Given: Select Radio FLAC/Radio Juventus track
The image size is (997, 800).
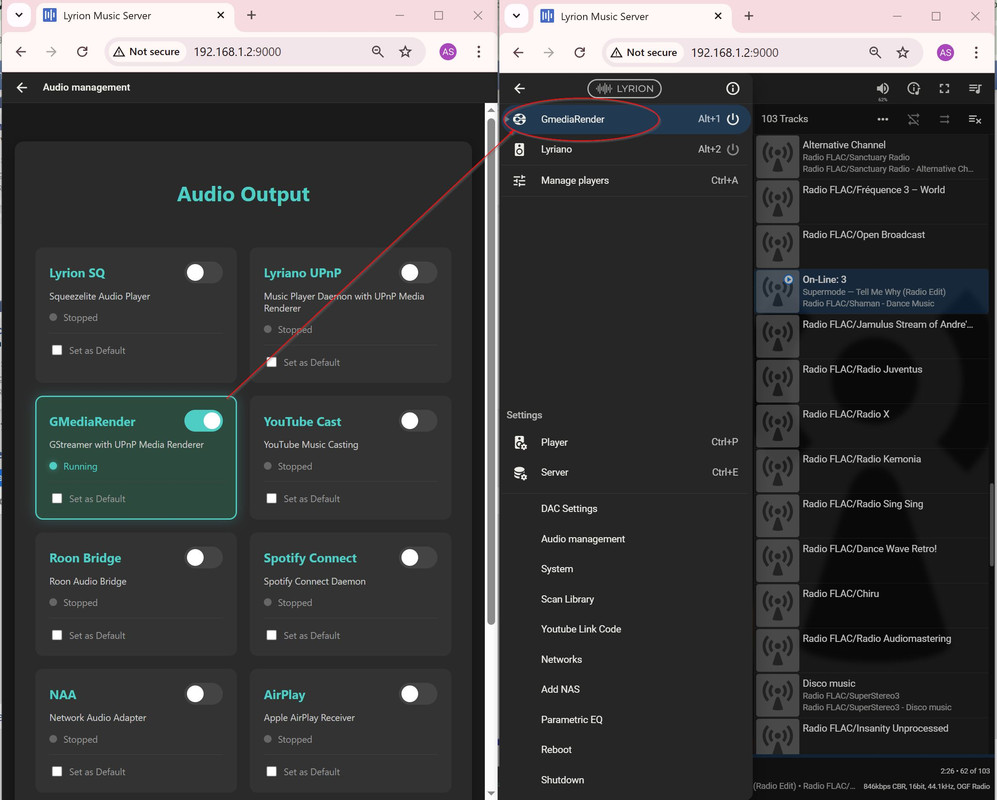Looking at the screenshot, I should (872, 381).
